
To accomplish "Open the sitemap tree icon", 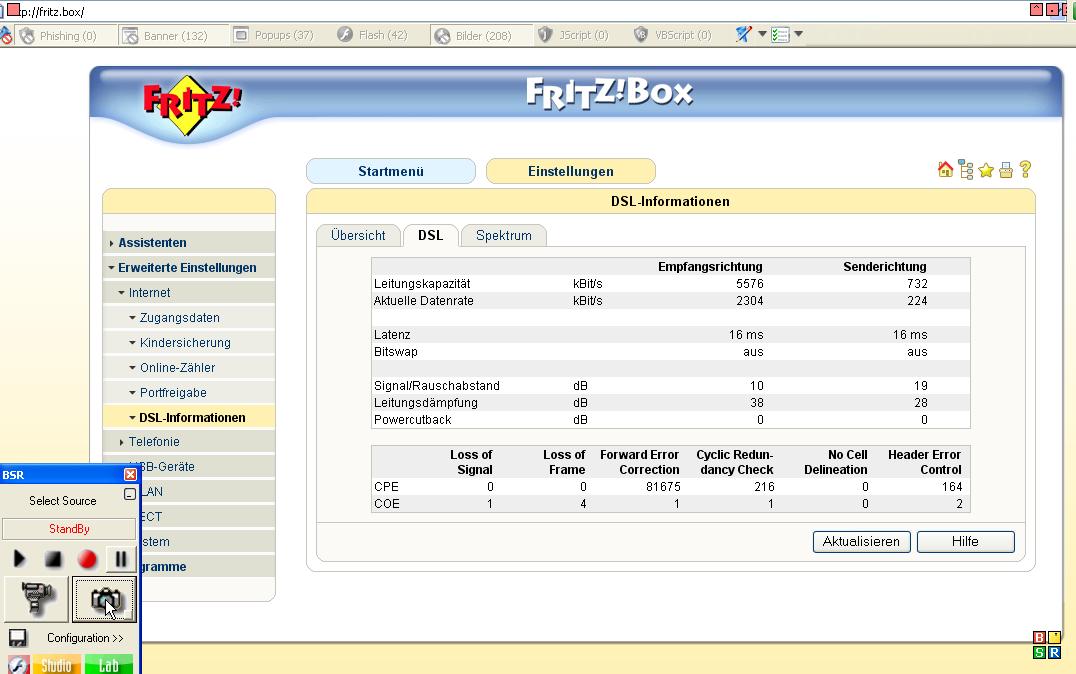I will tap(966, 170).
